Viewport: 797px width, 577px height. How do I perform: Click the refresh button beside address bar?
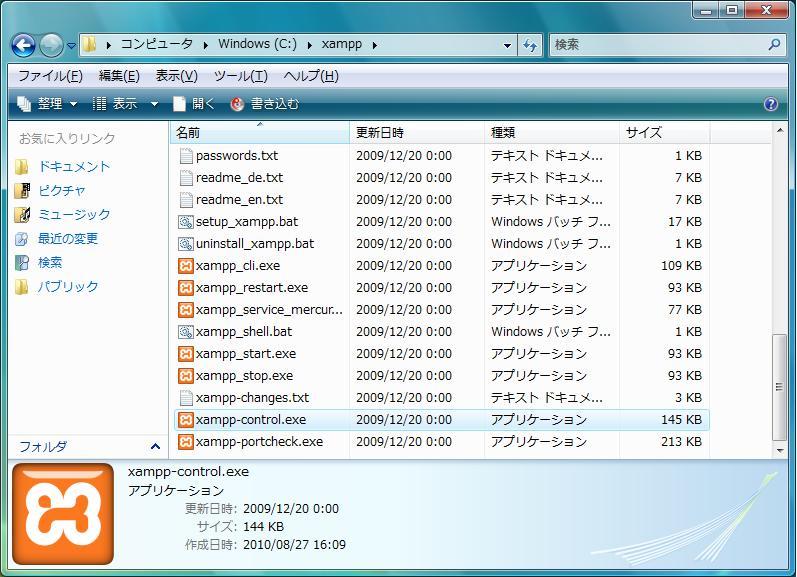(x=530, y=45)
